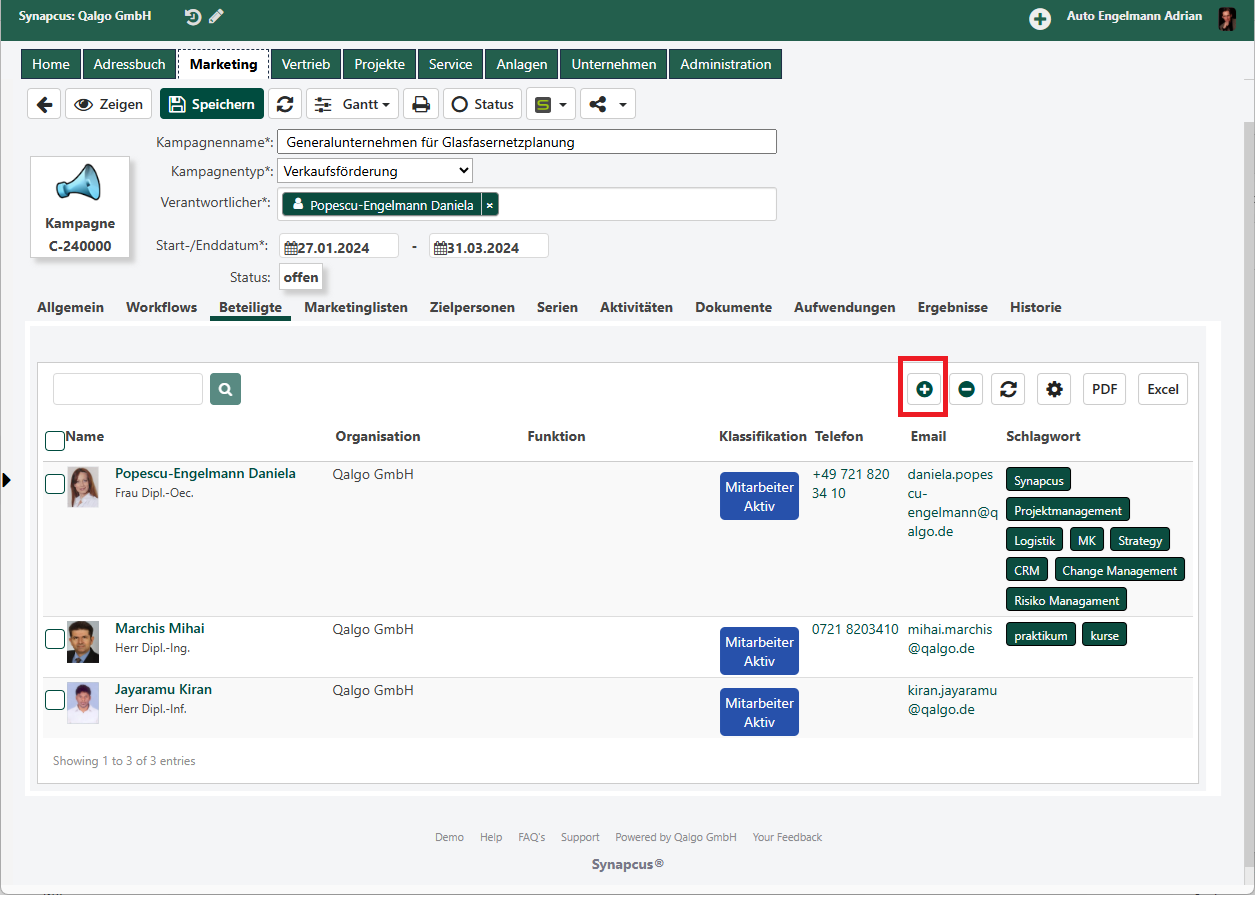Click the back arrow toolbar icon

point(44,104)
